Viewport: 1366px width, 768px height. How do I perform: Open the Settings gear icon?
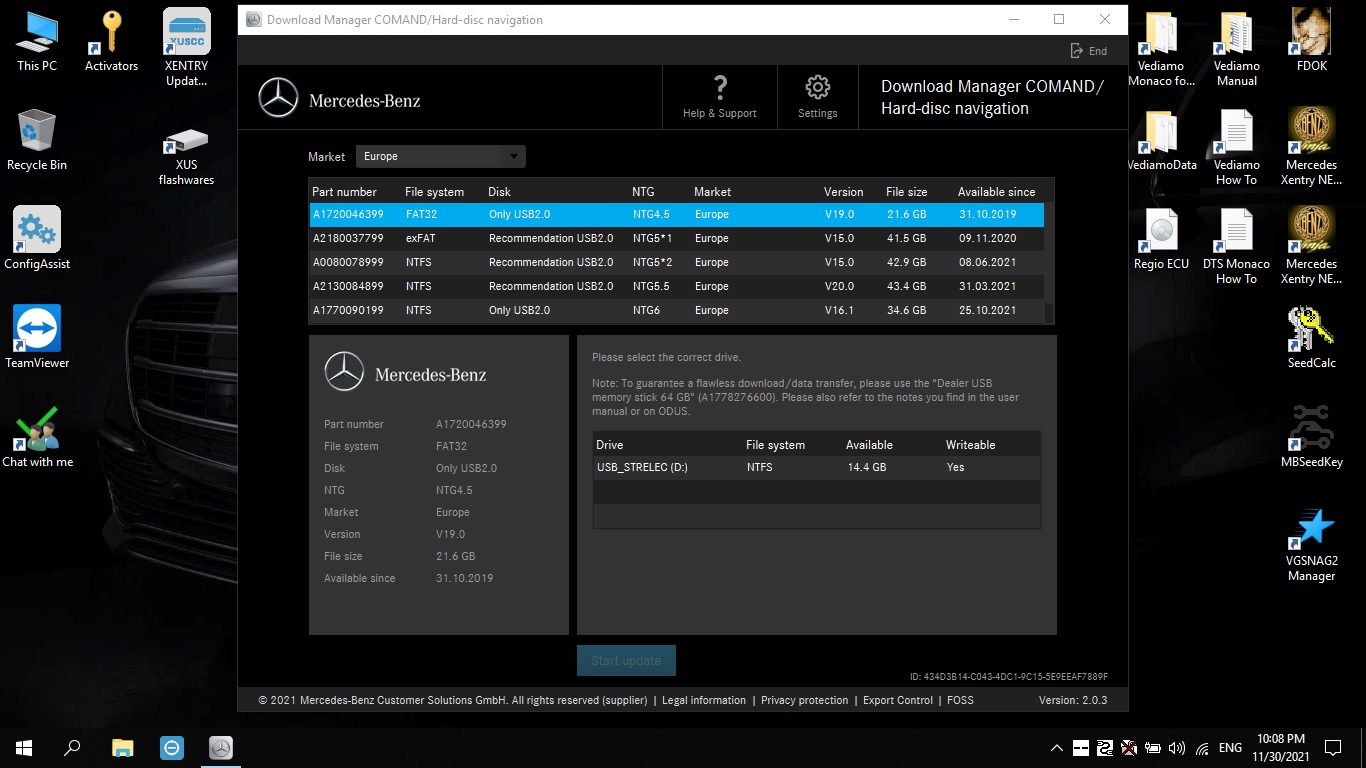(817, 88)
